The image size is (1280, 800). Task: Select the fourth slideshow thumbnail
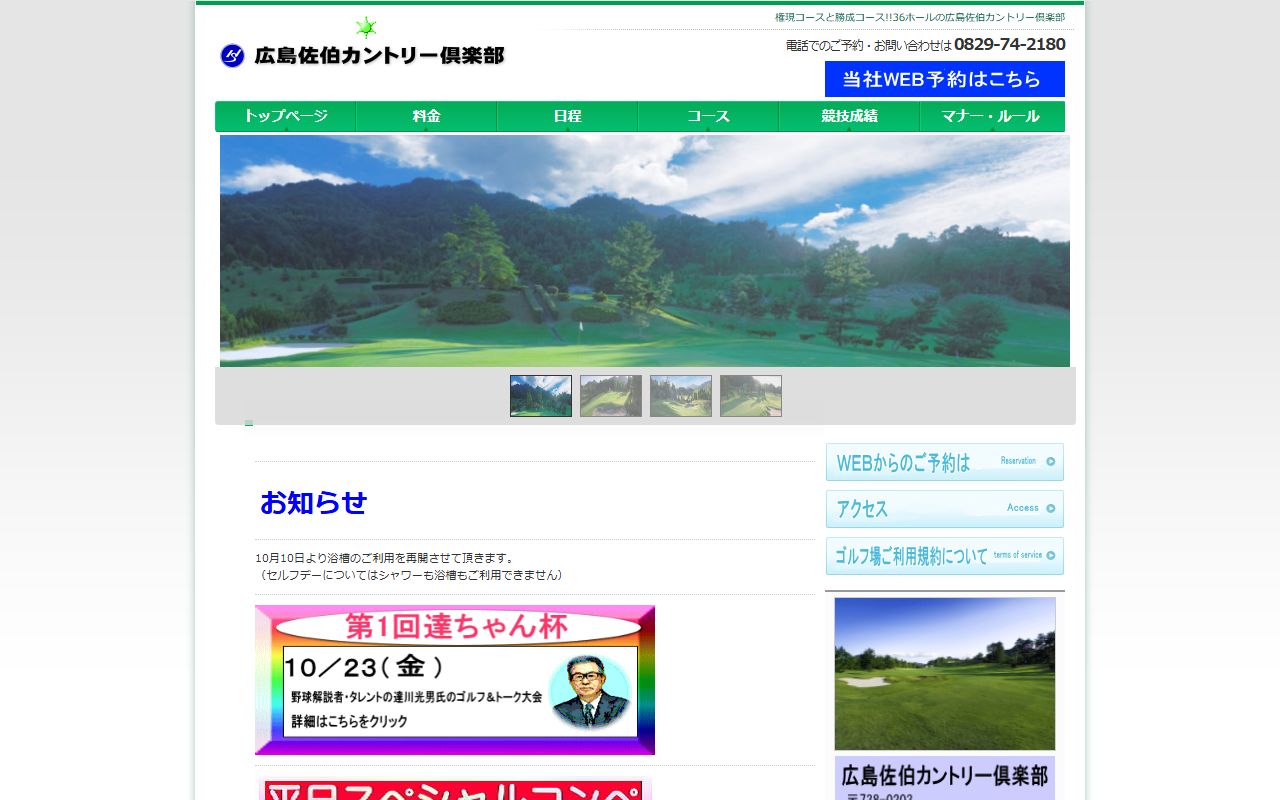pyautogui.click(x=751, y=396)
